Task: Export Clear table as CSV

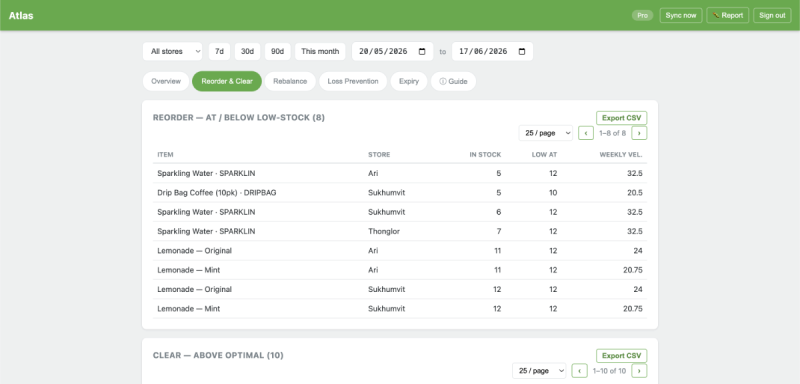Action: tap(621, 355)
